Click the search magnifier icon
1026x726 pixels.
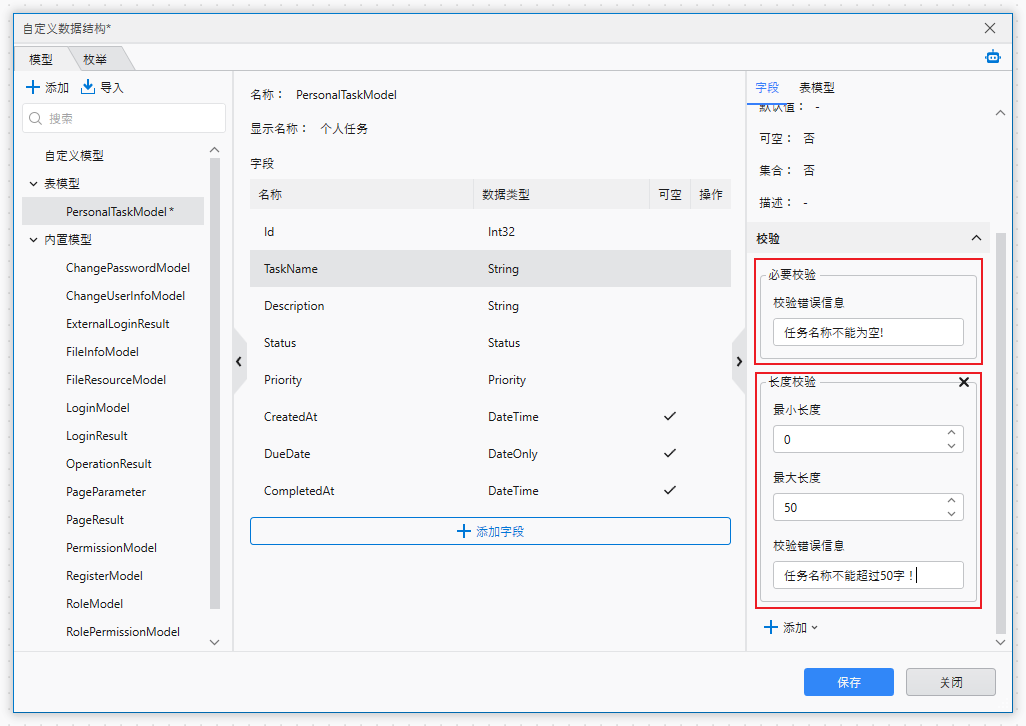click(x=36, y=118)
